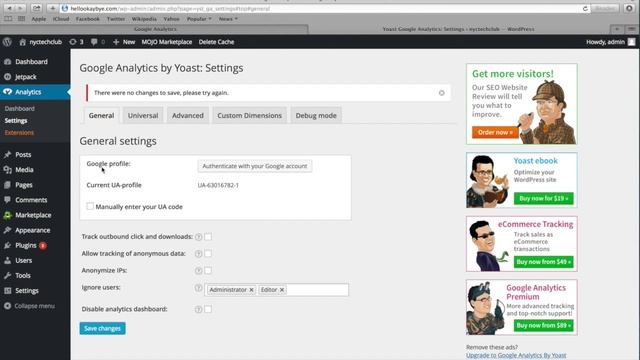The width and height of the screenshot is (640, 360).
Task: Switch to the Universal tab
Action: click(143, 116)
